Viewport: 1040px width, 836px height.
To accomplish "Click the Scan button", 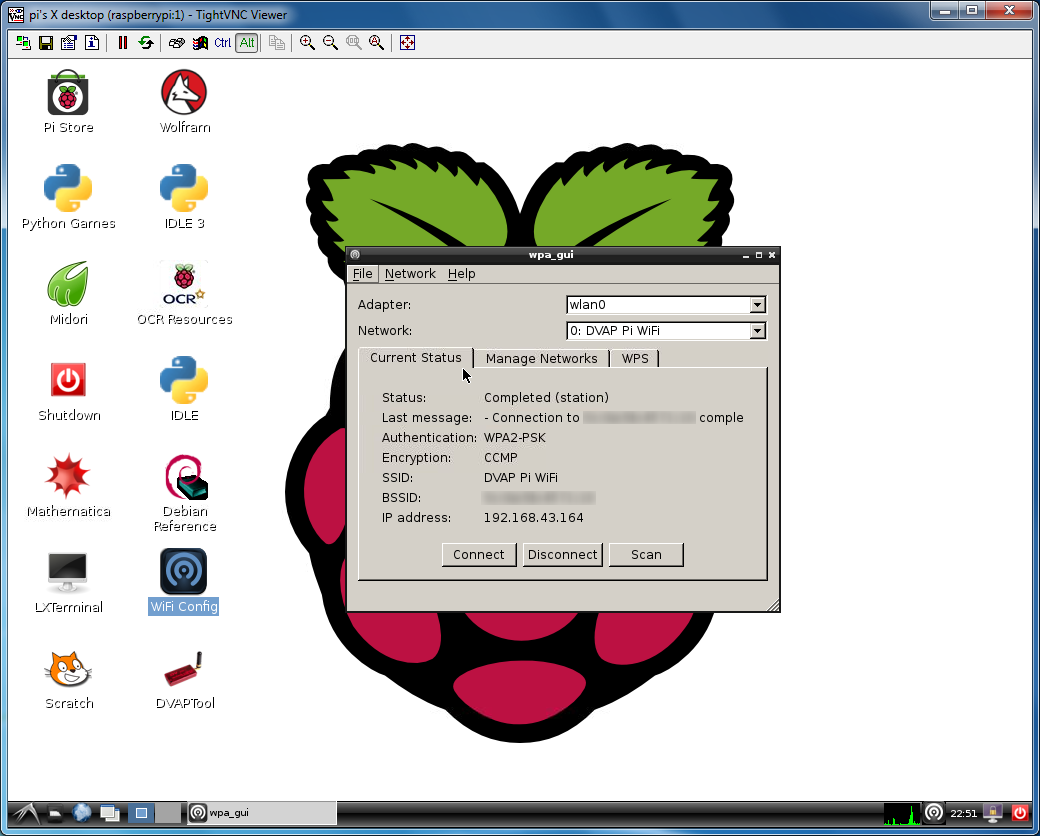I will coord(646,555).
